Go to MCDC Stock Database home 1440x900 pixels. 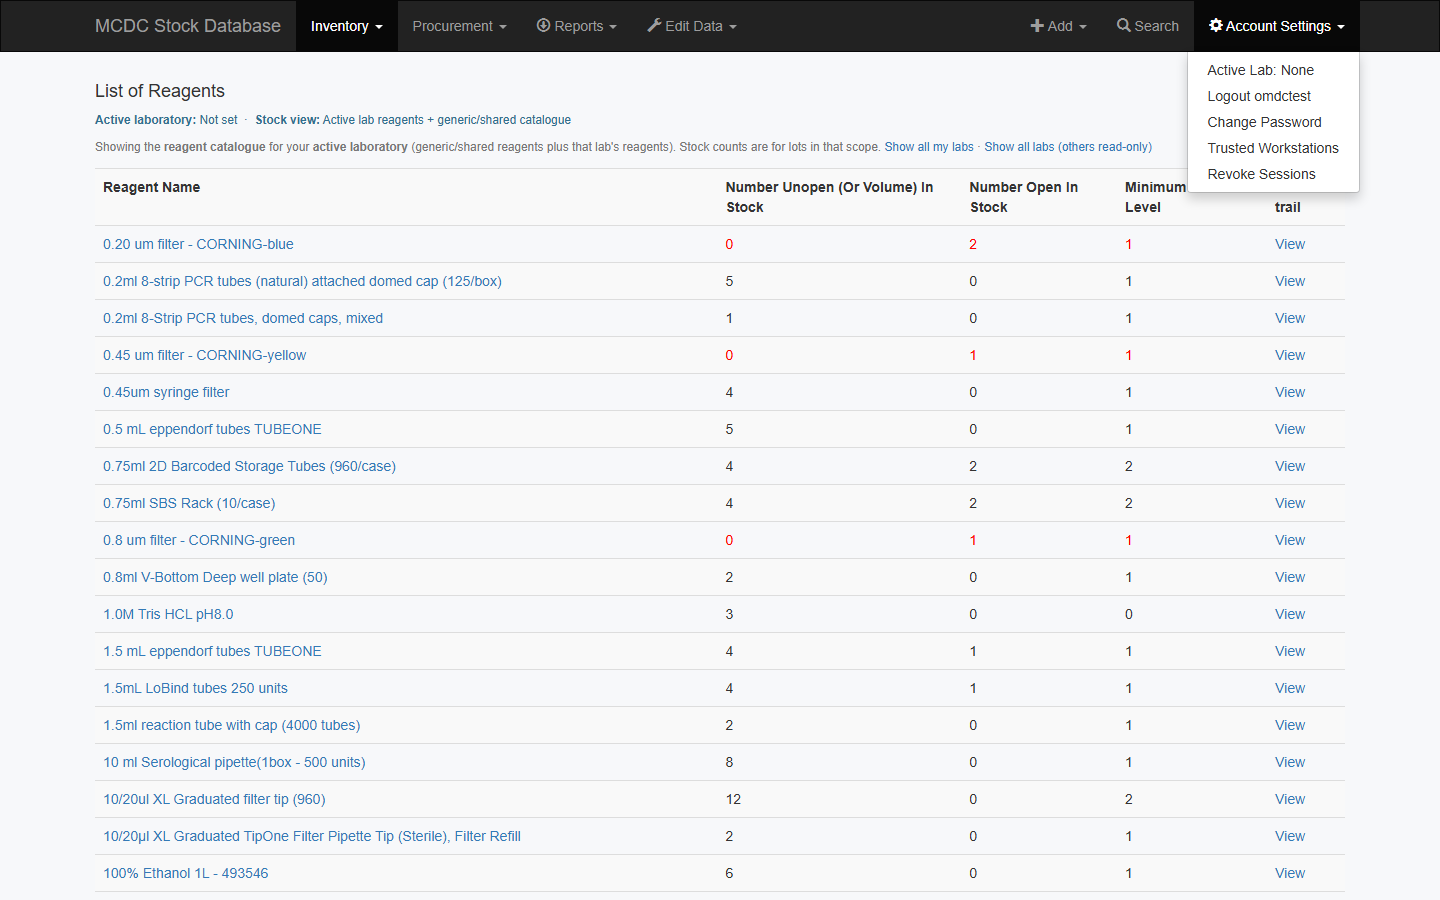[188, 26]
